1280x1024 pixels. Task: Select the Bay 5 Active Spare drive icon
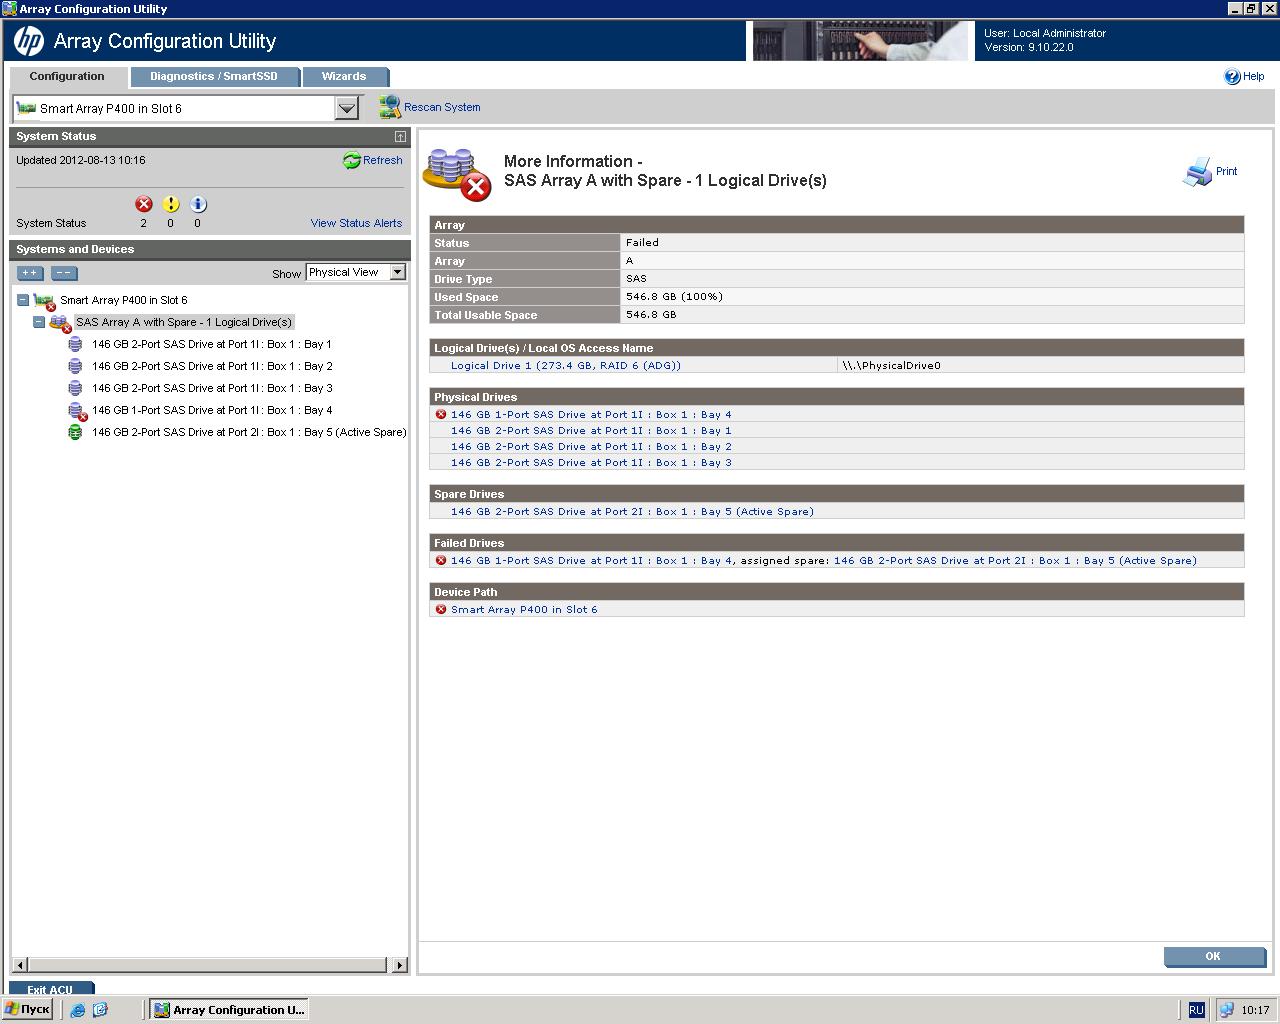coord(75,432)
